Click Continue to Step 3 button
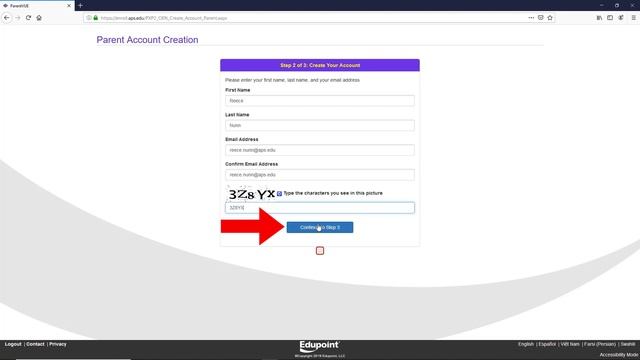 tap(320, 227)
